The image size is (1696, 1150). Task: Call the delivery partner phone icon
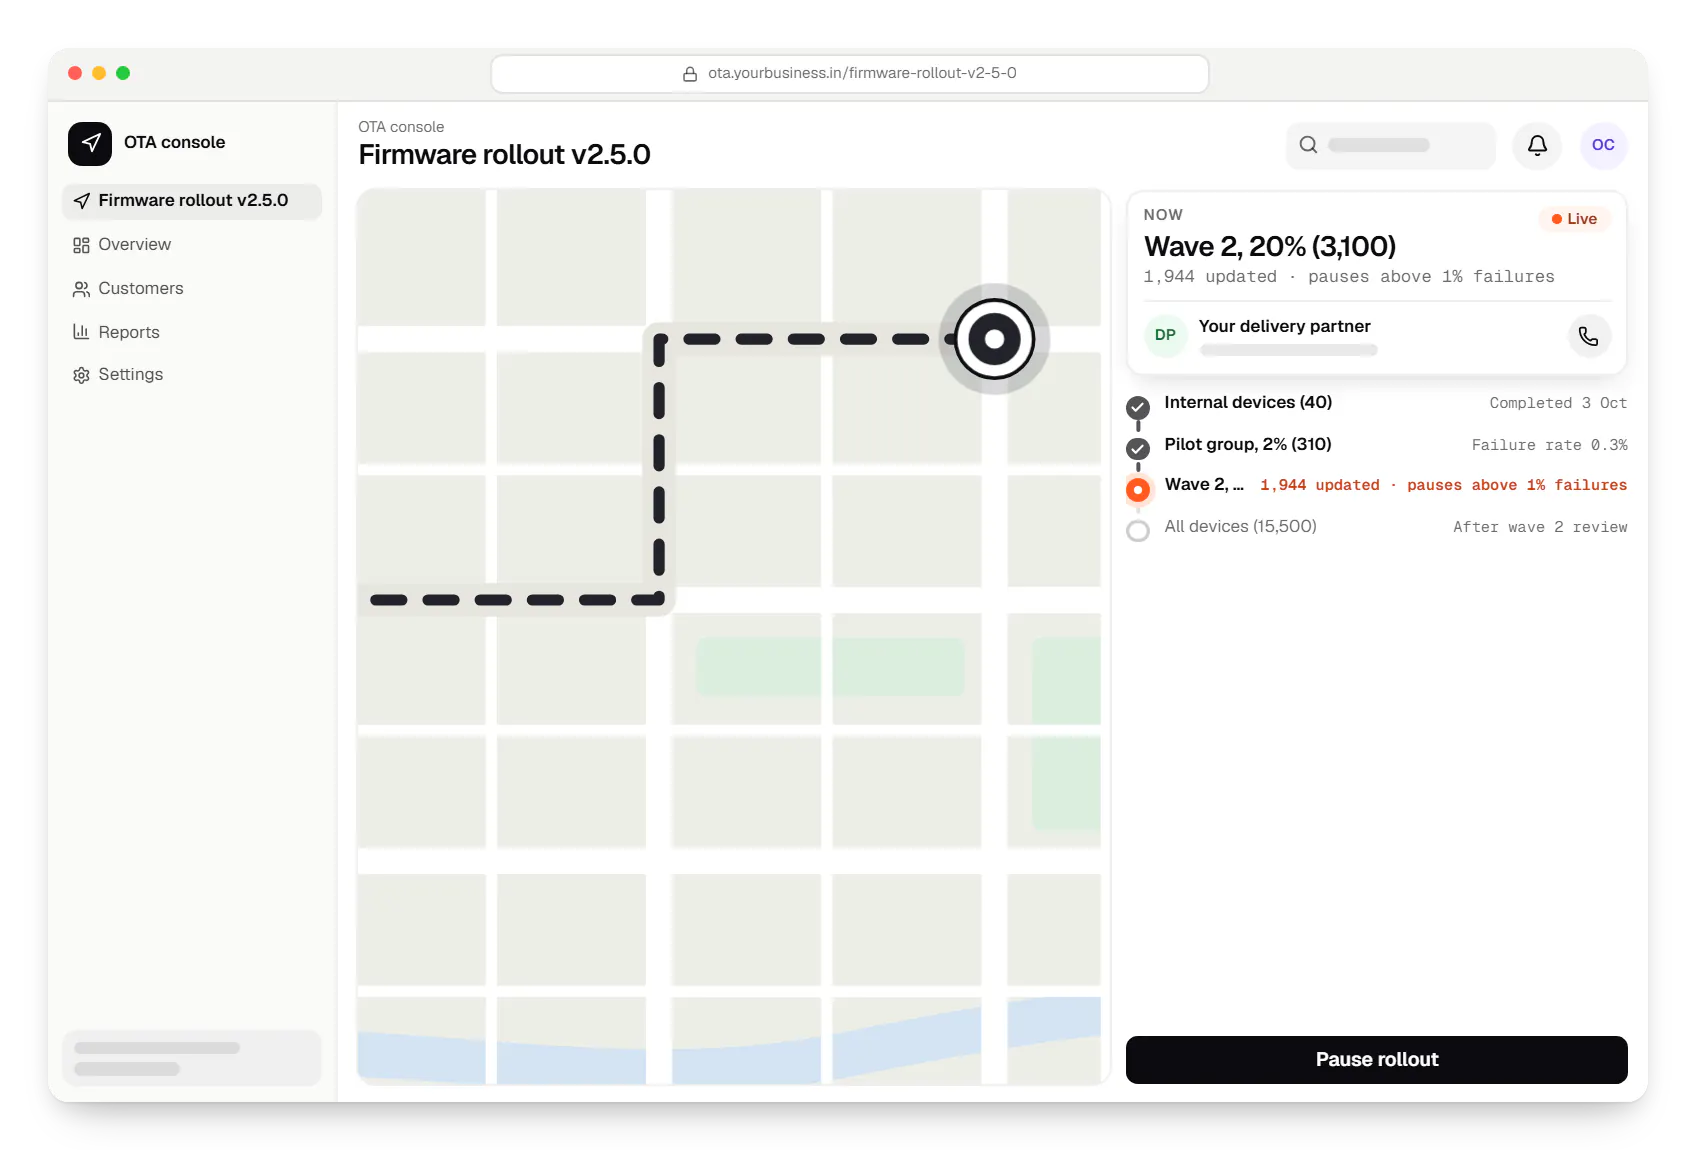[1588, 336]
